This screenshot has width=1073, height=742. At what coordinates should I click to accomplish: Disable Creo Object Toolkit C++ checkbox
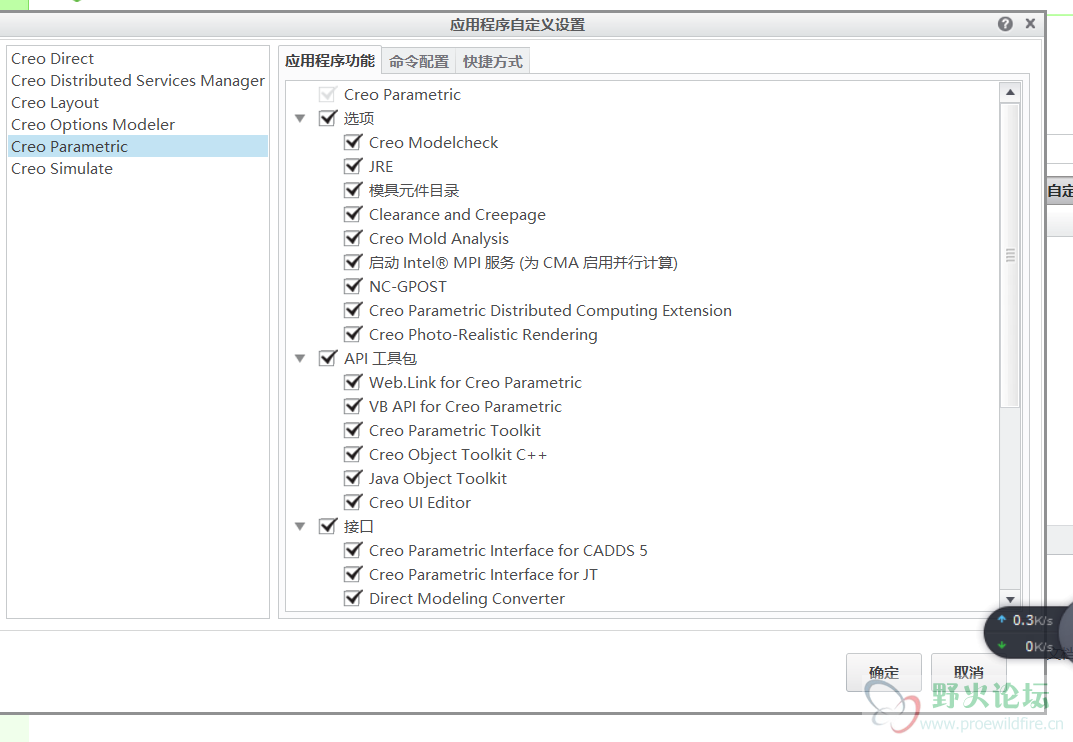tap(353, 453)
